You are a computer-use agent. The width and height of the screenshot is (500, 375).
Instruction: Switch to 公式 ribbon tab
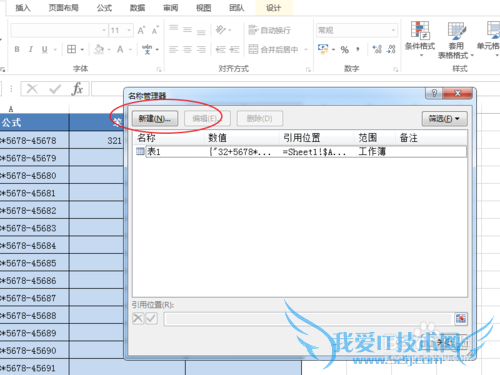(x=104, y=8)
